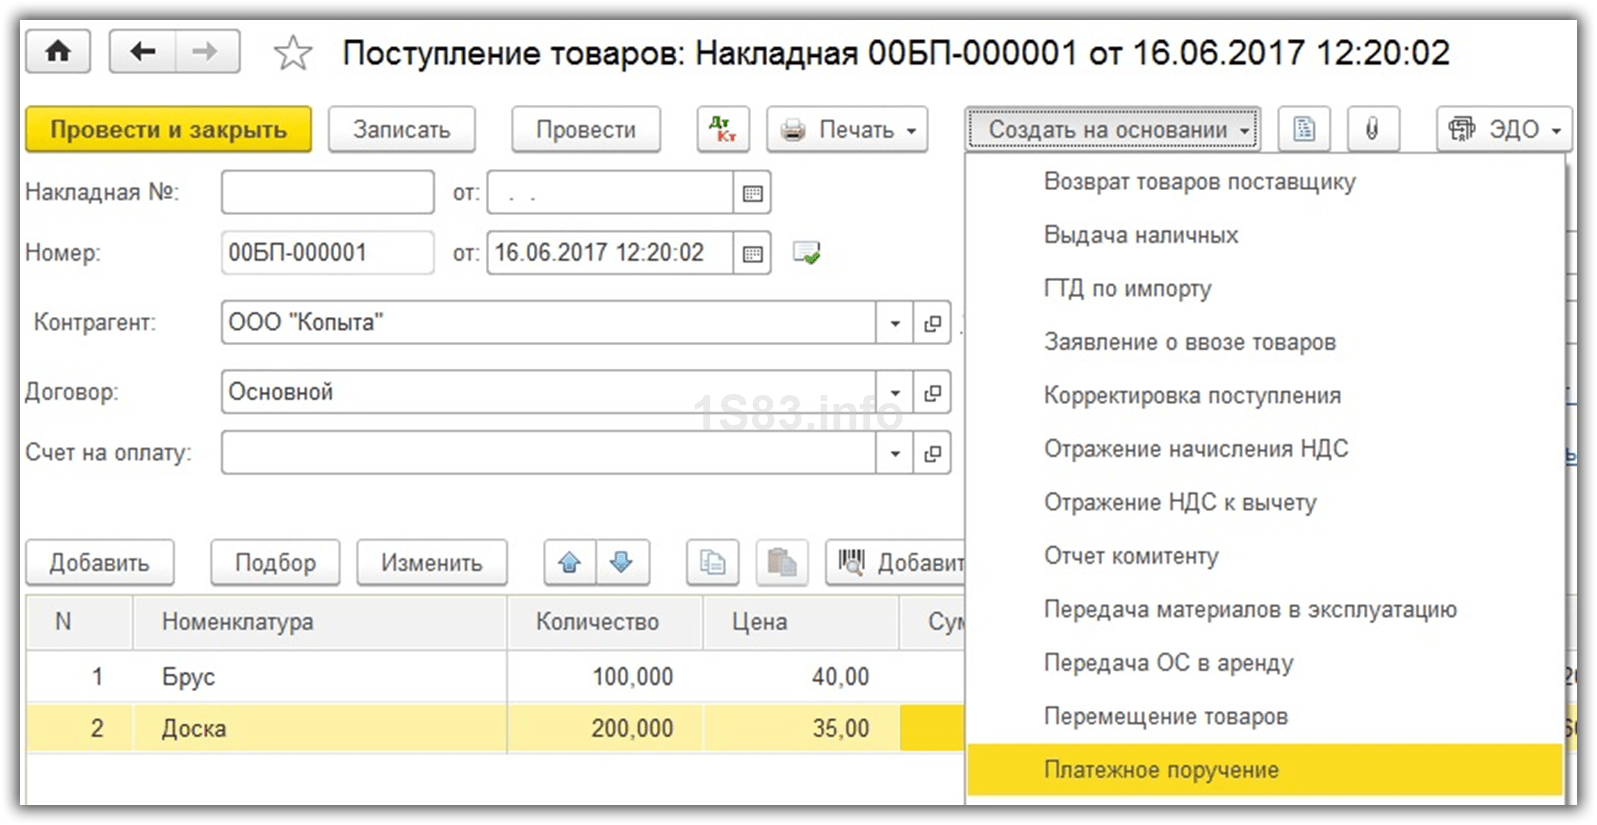Open calendar picker for Номер date
Viewport: 1597px width, 825px height.
753,254
